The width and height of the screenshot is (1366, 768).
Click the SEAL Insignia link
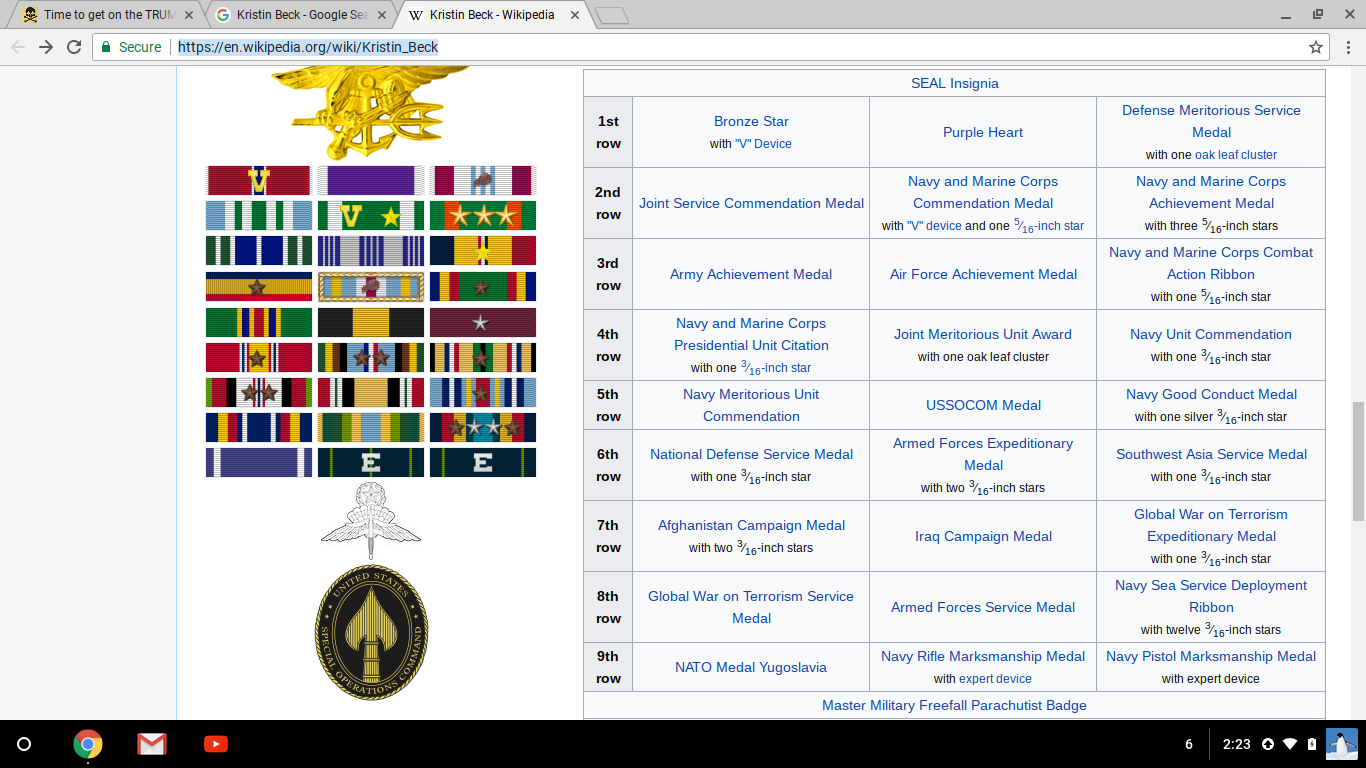click(x=954, y=83)
